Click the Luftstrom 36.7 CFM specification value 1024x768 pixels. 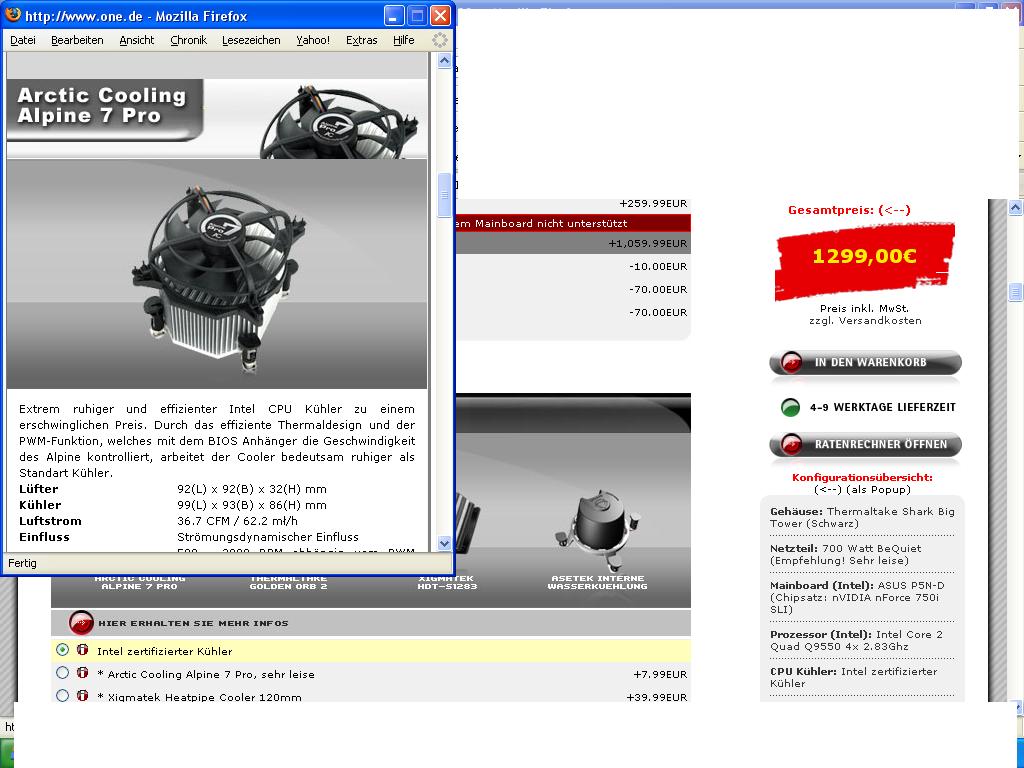237,521
